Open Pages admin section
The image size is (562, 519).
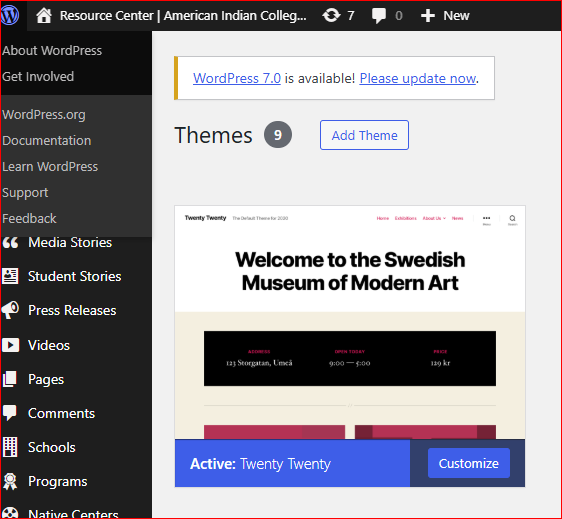[46, 380]
